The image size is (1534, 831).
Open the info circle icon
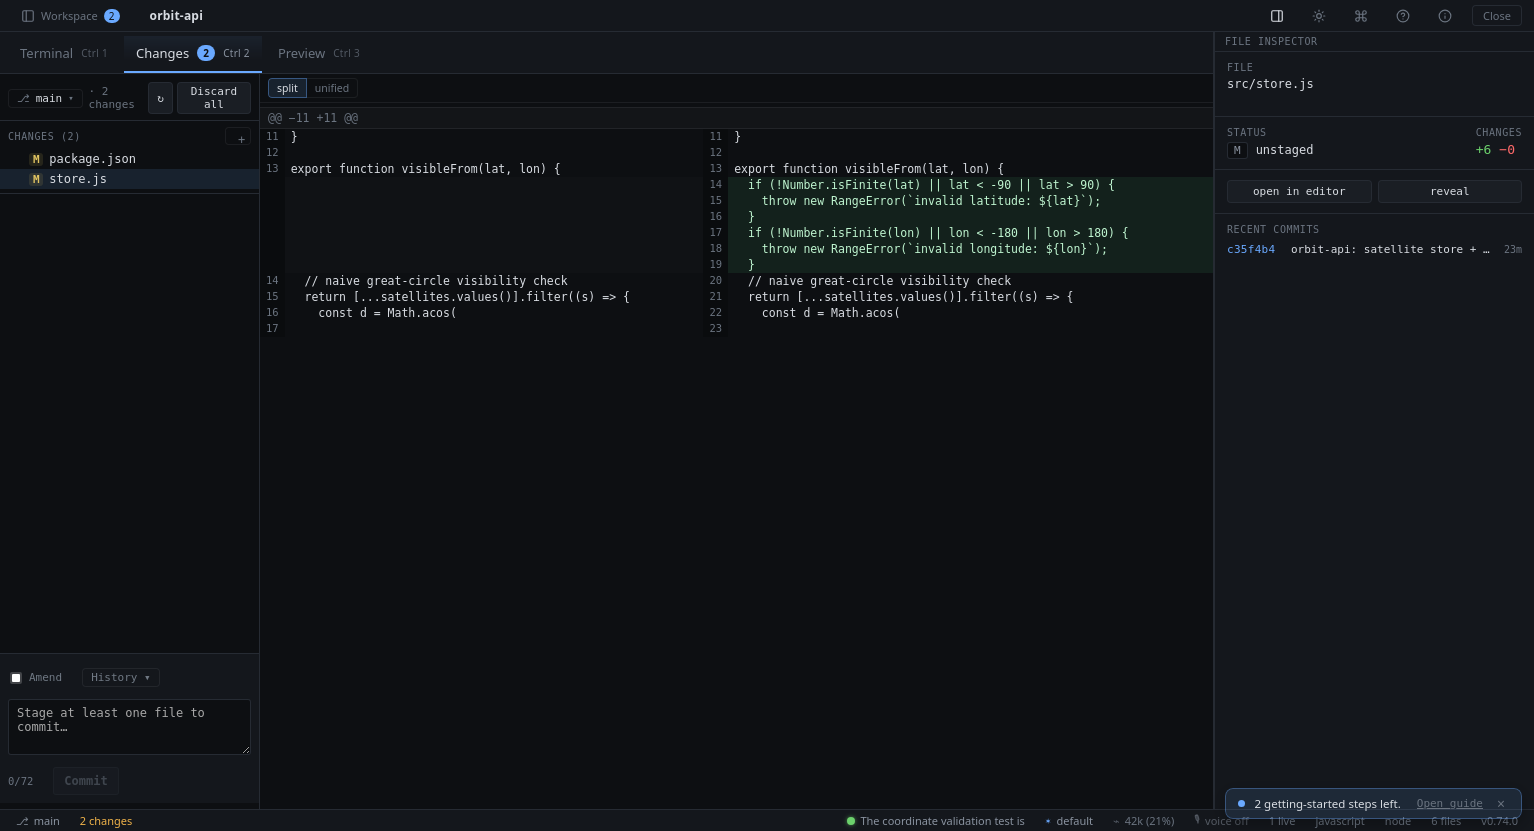(1445, 16)
